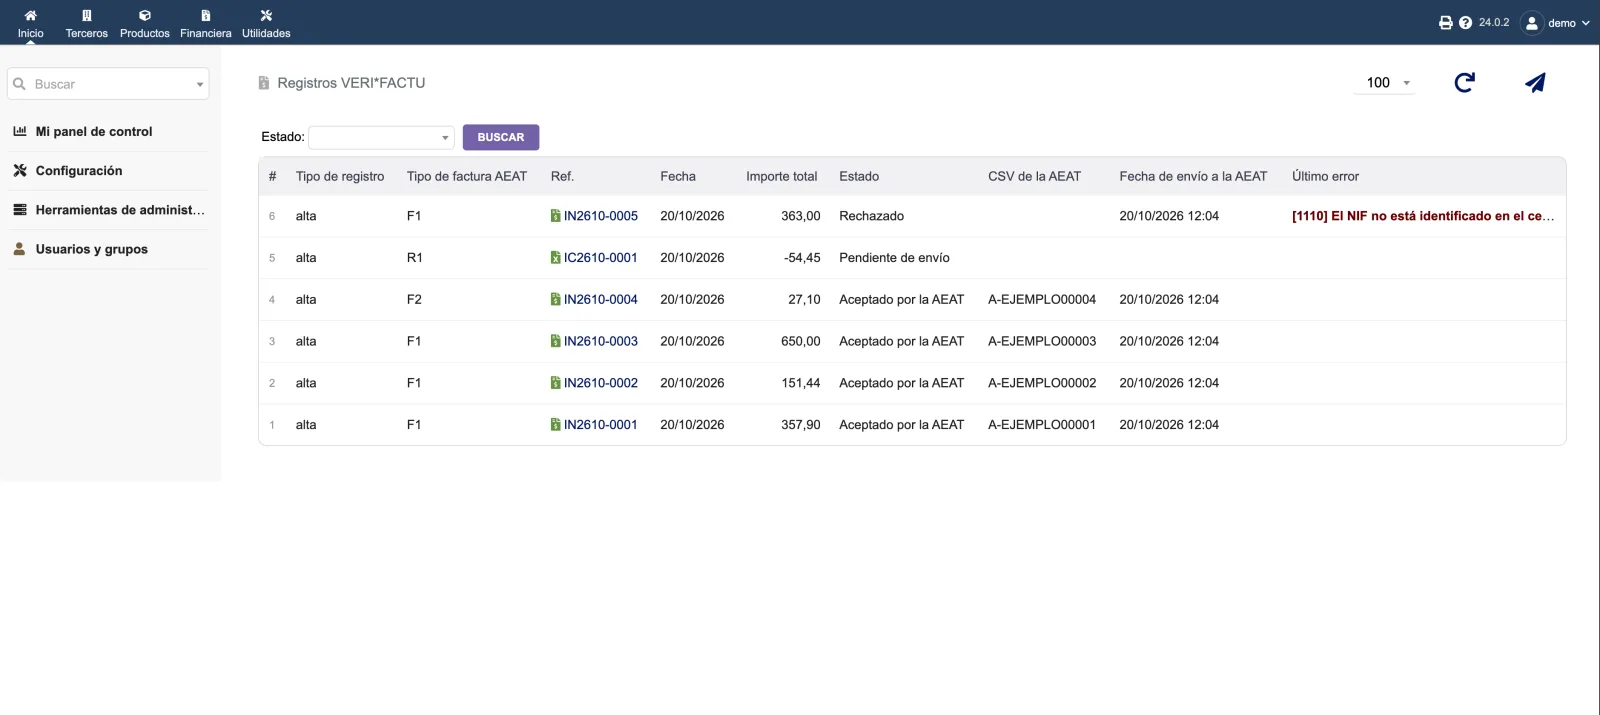This screenshot has width=1600, height=715.
Task: Click the Registros VERI*FACTU title icon
Action: pyautogui.click(x=264, y=83)
